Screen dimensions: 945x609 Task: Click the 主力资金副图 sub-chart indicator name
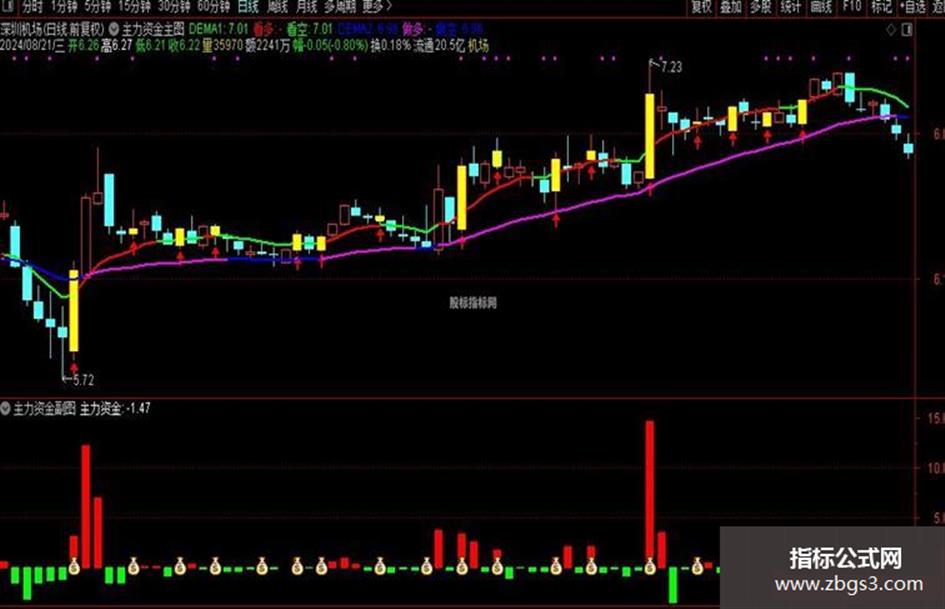[x=45, y=409]
